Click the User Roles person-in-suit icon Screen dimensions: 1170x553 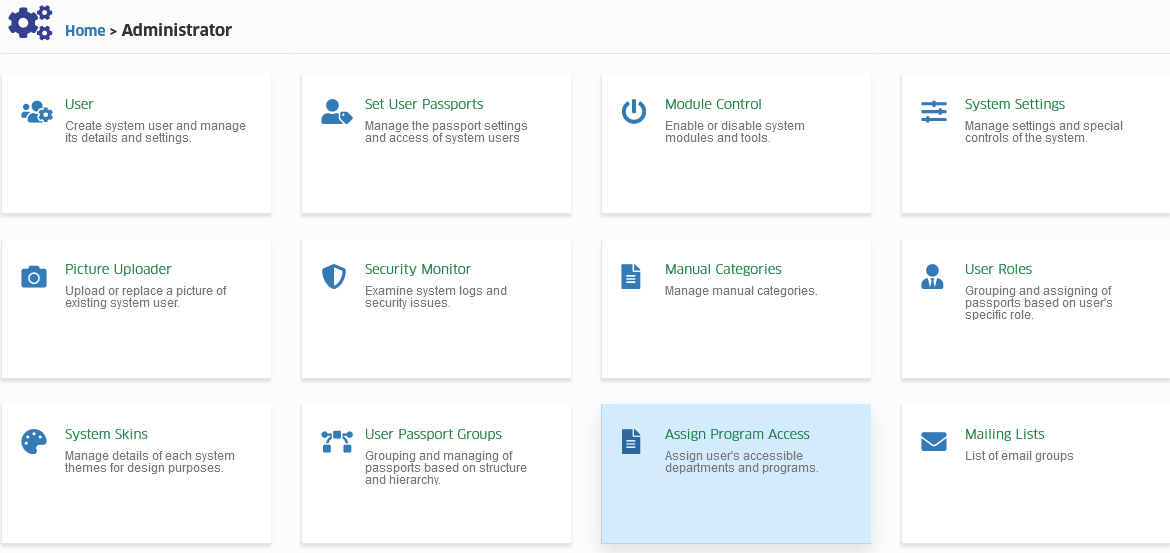pyautogui.click(x=932, y=277)
